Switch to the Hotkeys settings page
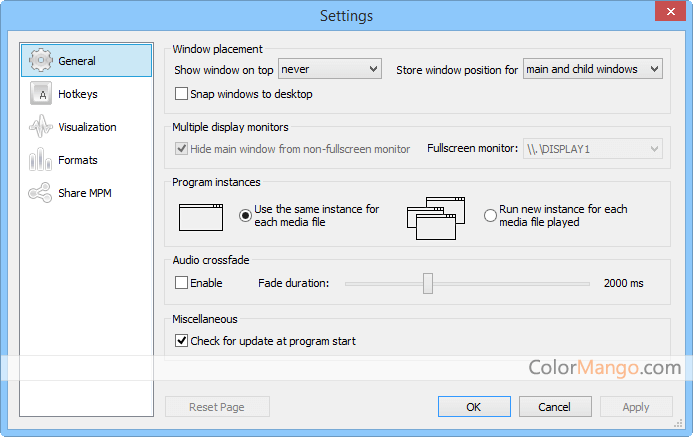Screen dimensions: 693x437 pyautogui.click(x=77, y=94)
